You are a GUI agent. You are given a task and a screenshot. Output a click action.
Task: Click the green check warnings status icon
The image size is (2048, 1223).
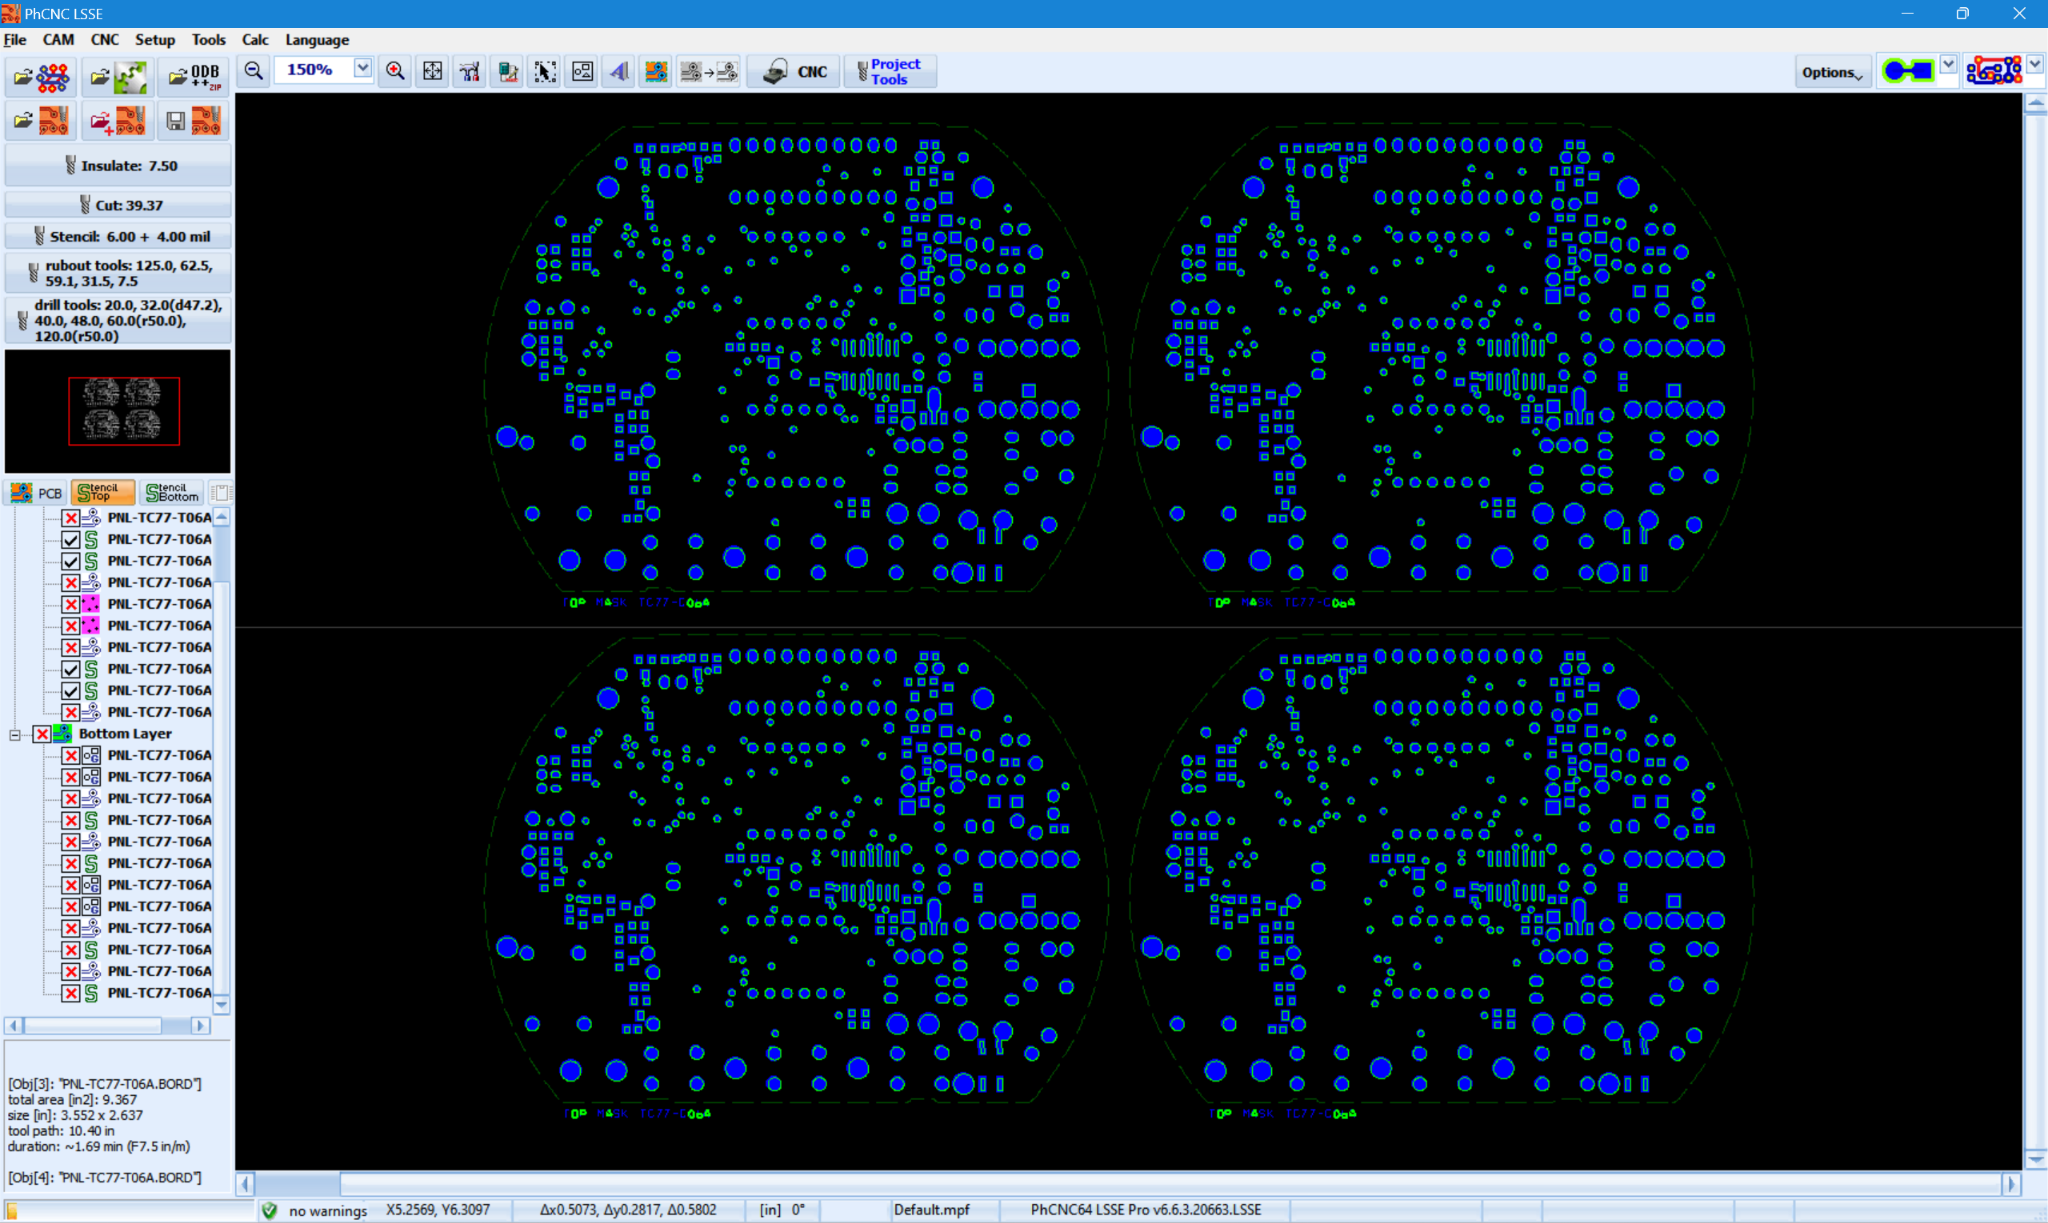(x=269, y=1211)
